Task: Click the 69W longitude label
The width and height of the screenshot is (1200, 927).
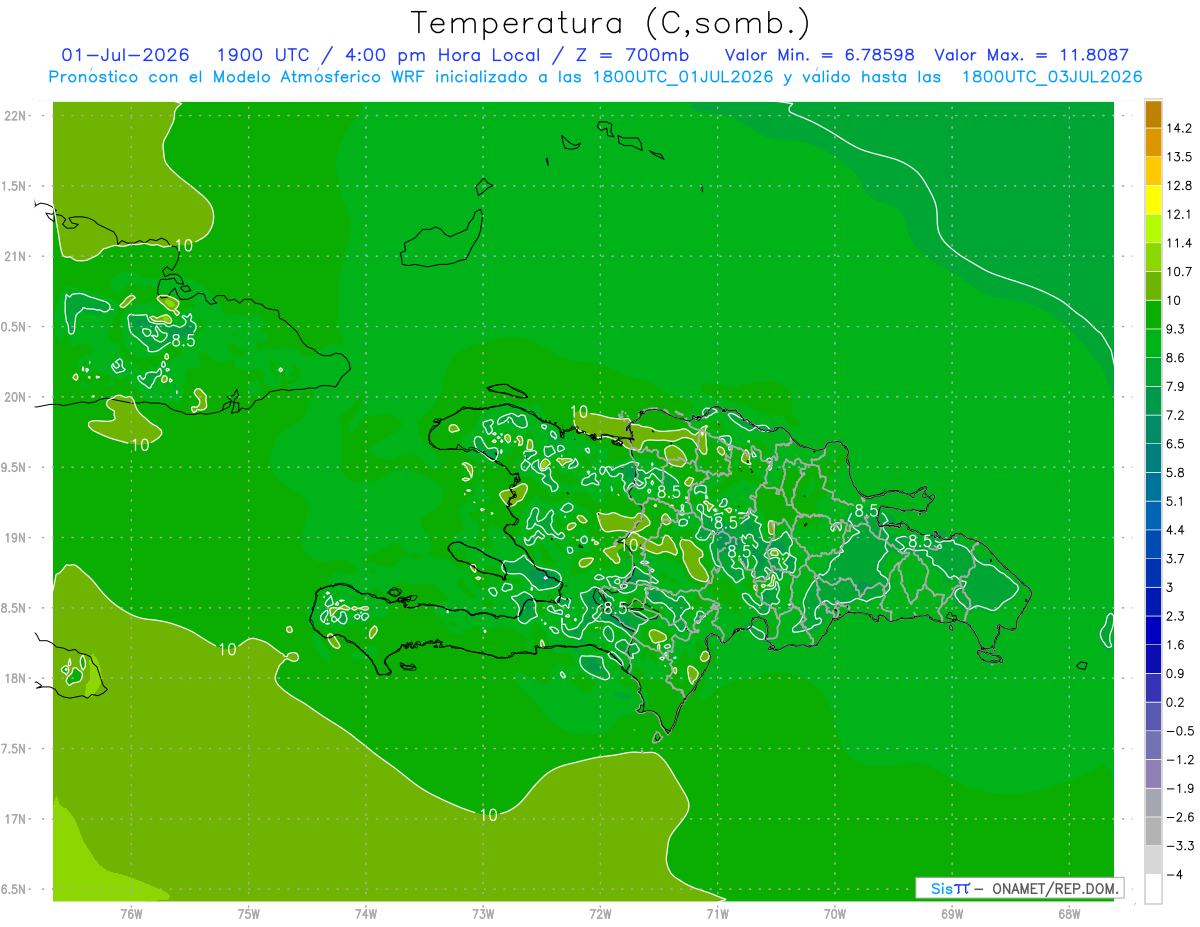Action: pos(951,913)
